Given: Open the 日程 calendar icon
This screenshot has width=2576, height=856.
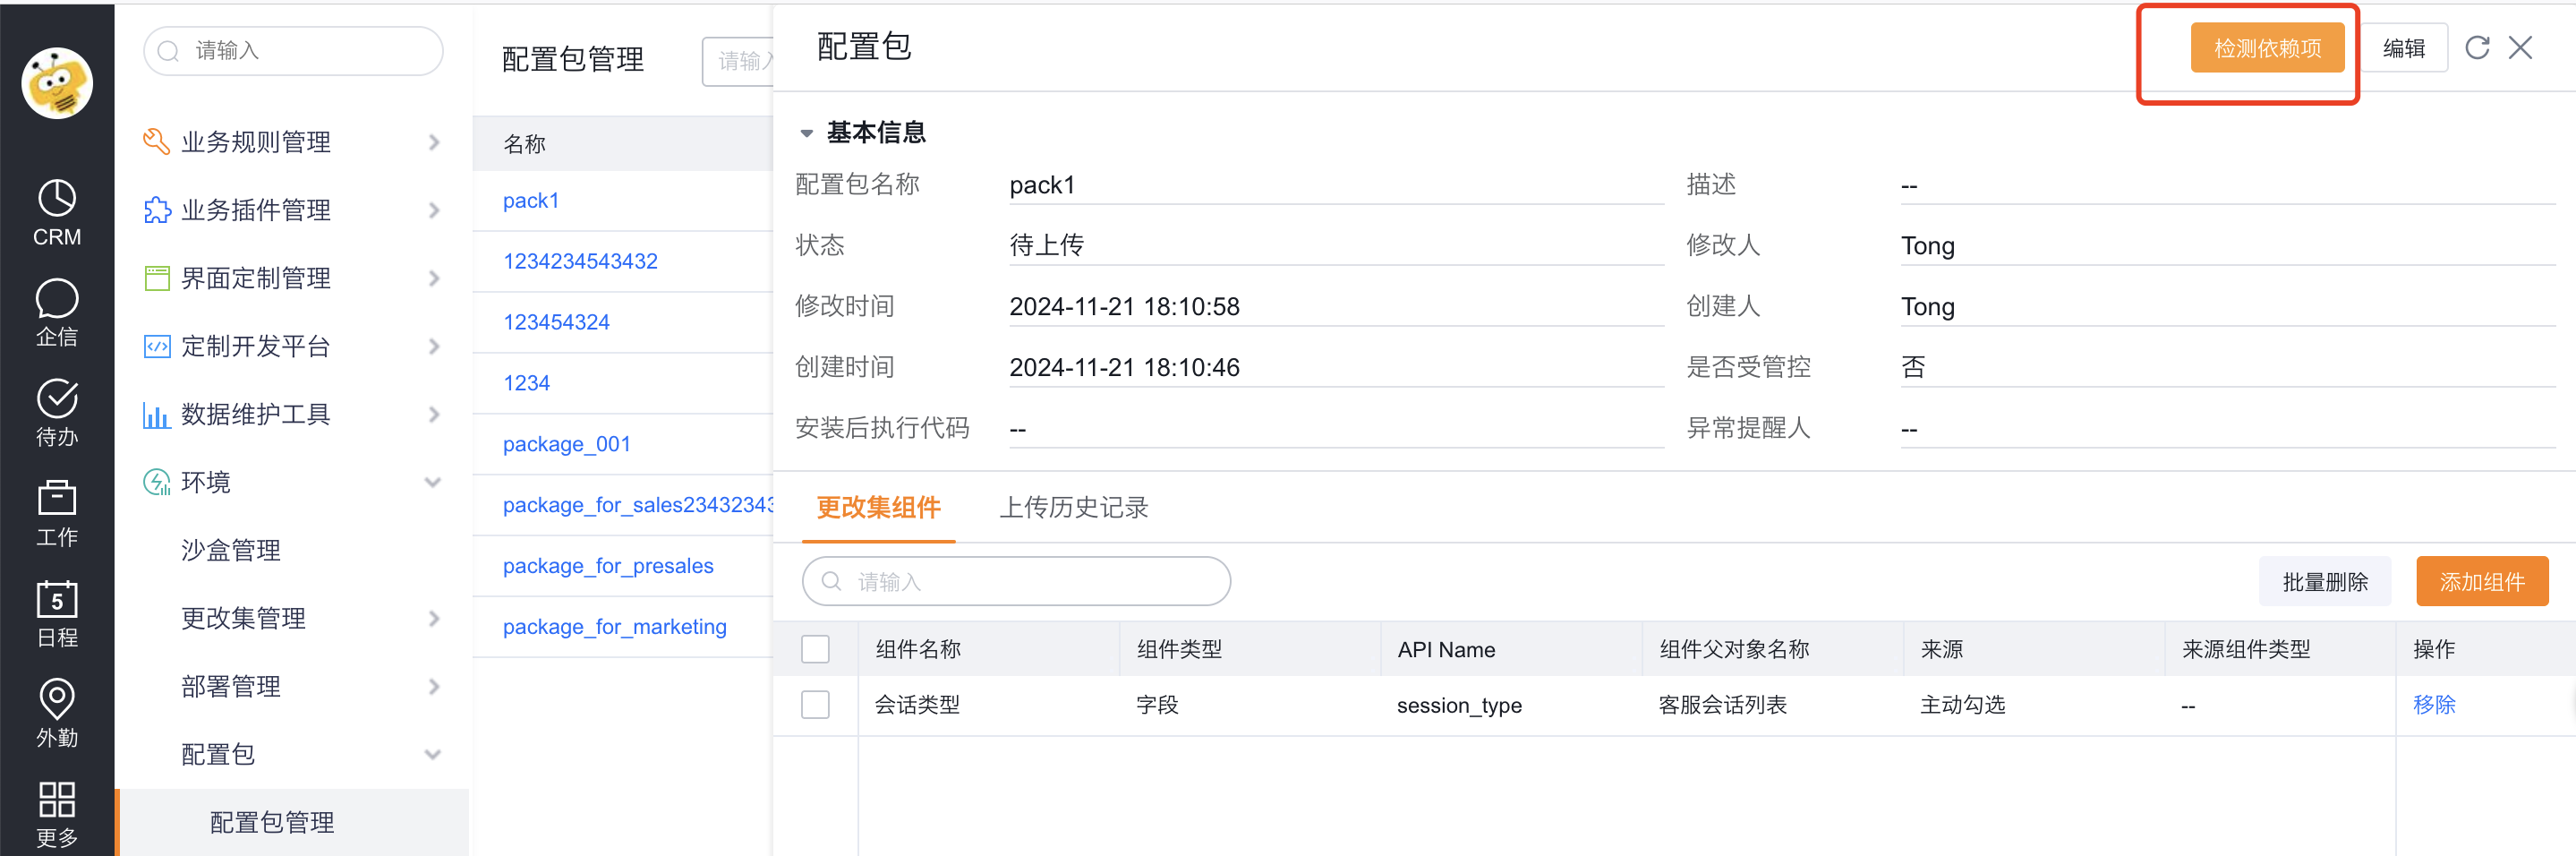Looking at the screenshot, I should tap(57, 611).
